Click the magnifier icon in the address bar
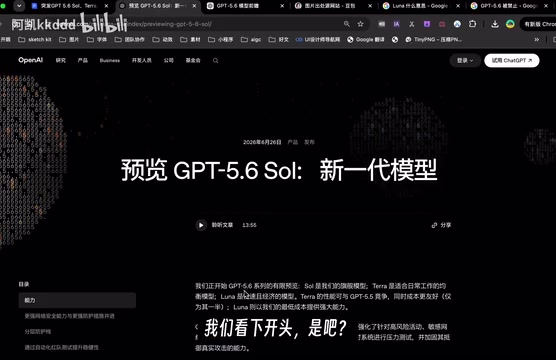This screenshot has width=556, height=360. coord(347,24)
